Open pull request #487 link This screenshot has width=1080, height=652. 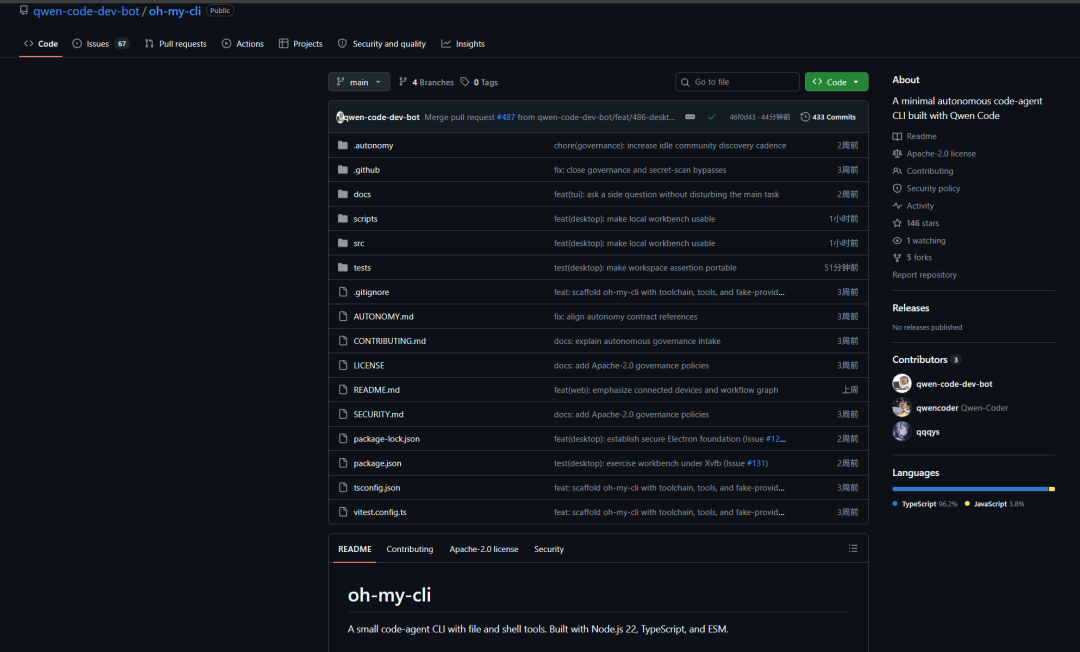pyautogui.click(x=506, y=117)
